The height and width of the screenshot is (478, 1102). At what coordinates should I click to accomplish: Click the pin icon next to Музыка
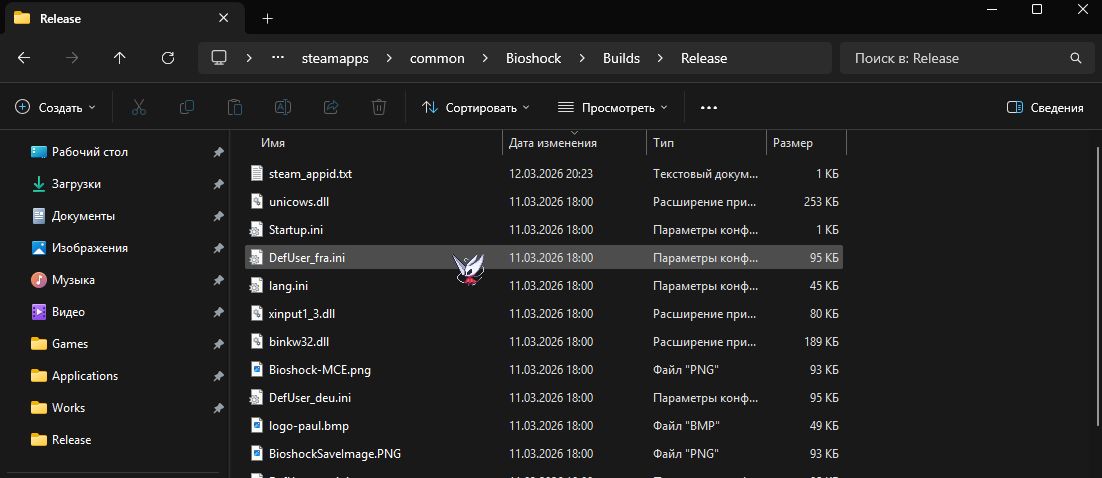coord(219,280)
